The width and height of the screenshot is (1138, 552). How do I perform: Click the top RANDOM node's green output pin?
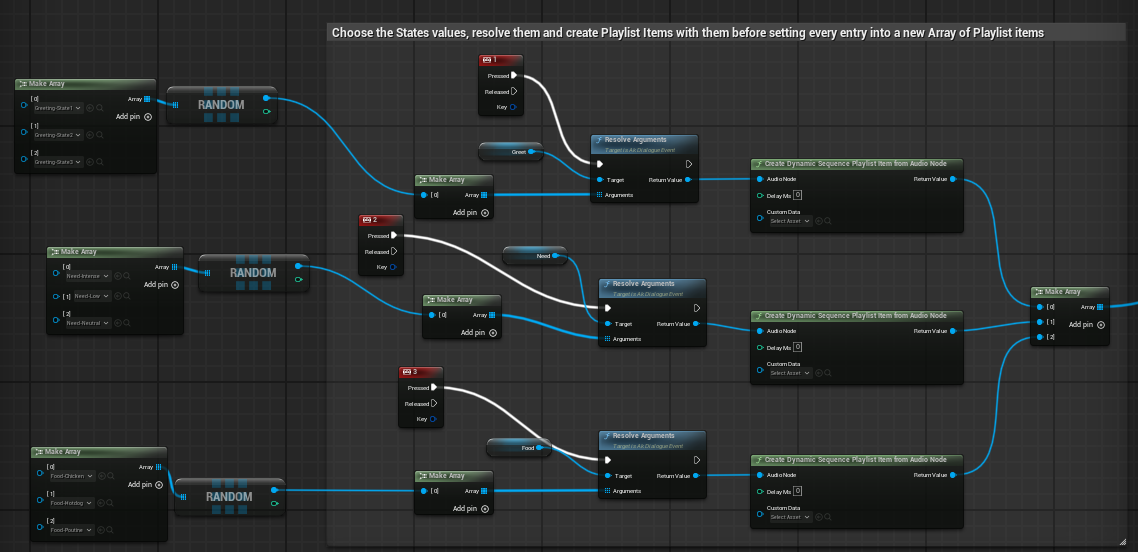265,112
